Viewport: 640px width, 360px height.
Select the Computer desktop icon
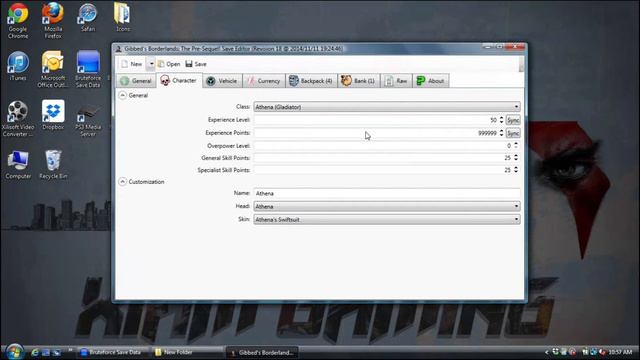(18, 165)
